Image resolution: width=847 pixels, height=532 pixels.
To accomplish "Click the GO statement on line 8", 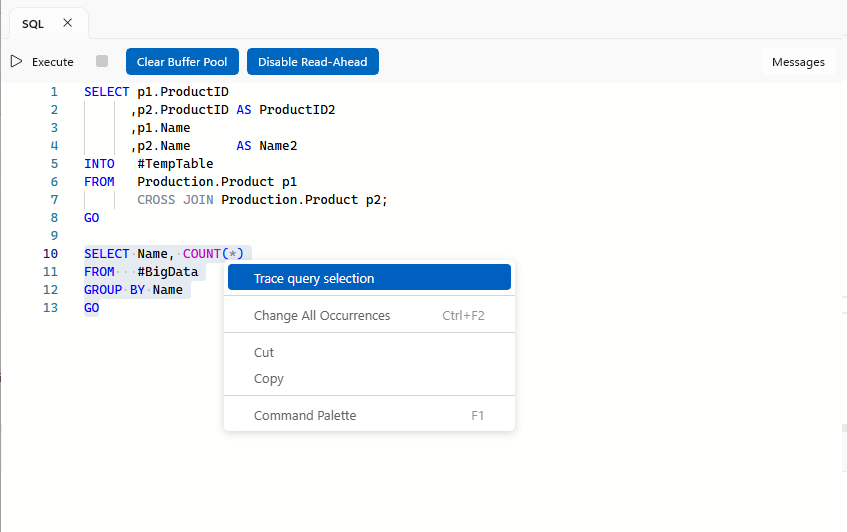I will (92, 218).
